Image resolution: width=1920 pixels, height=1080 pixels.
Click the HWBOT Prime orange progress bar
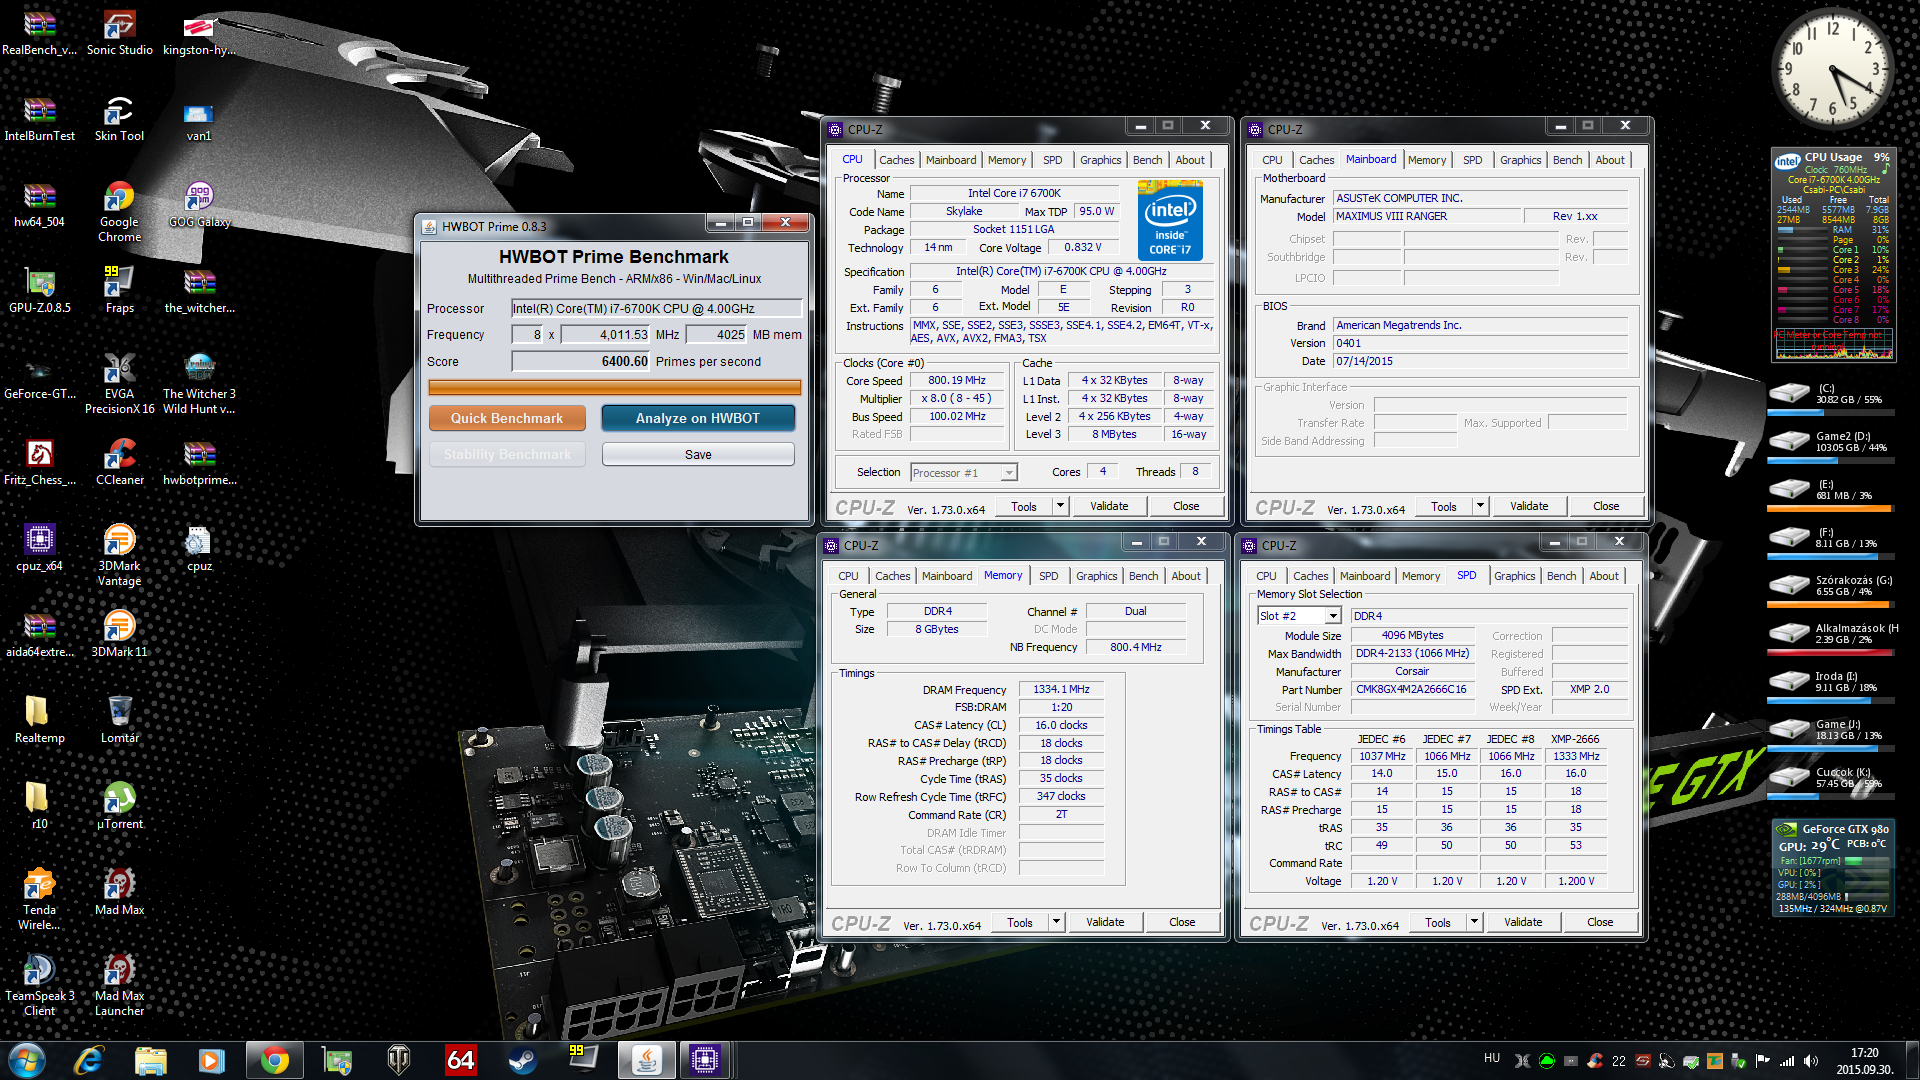point(614,387)
